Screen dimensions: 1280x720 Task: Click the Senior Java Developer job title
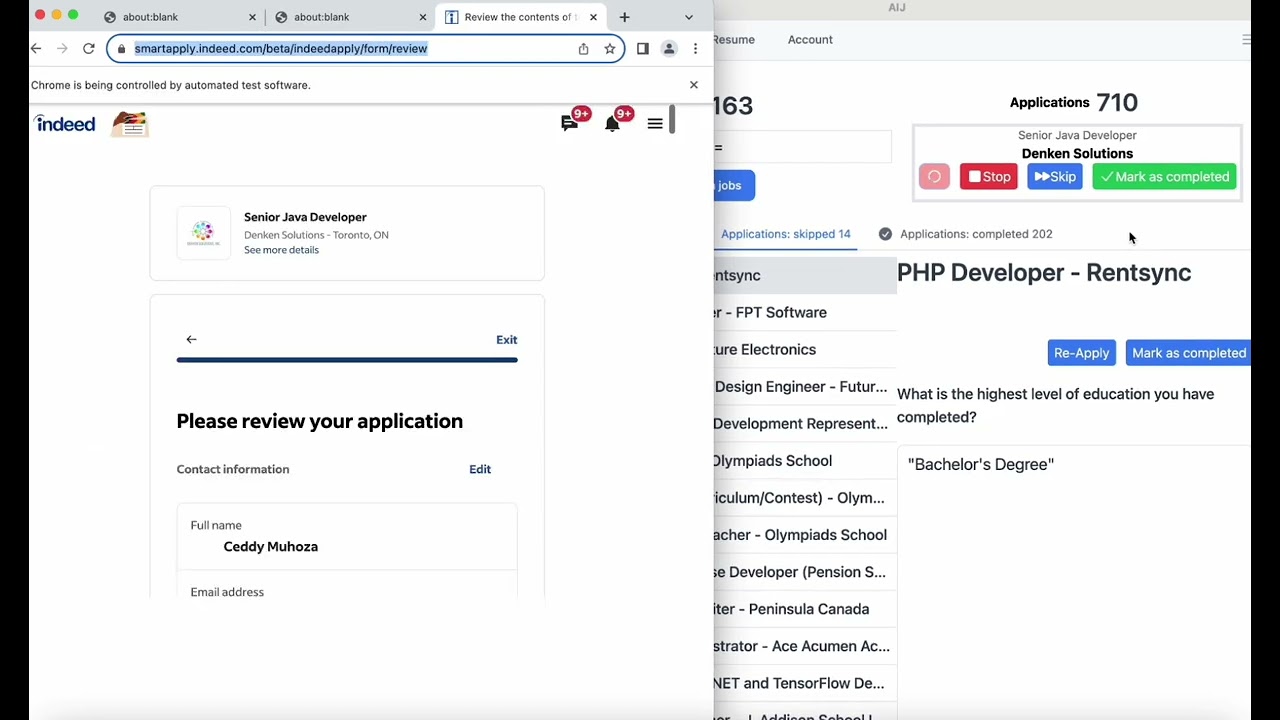click(x=305, y=217)
